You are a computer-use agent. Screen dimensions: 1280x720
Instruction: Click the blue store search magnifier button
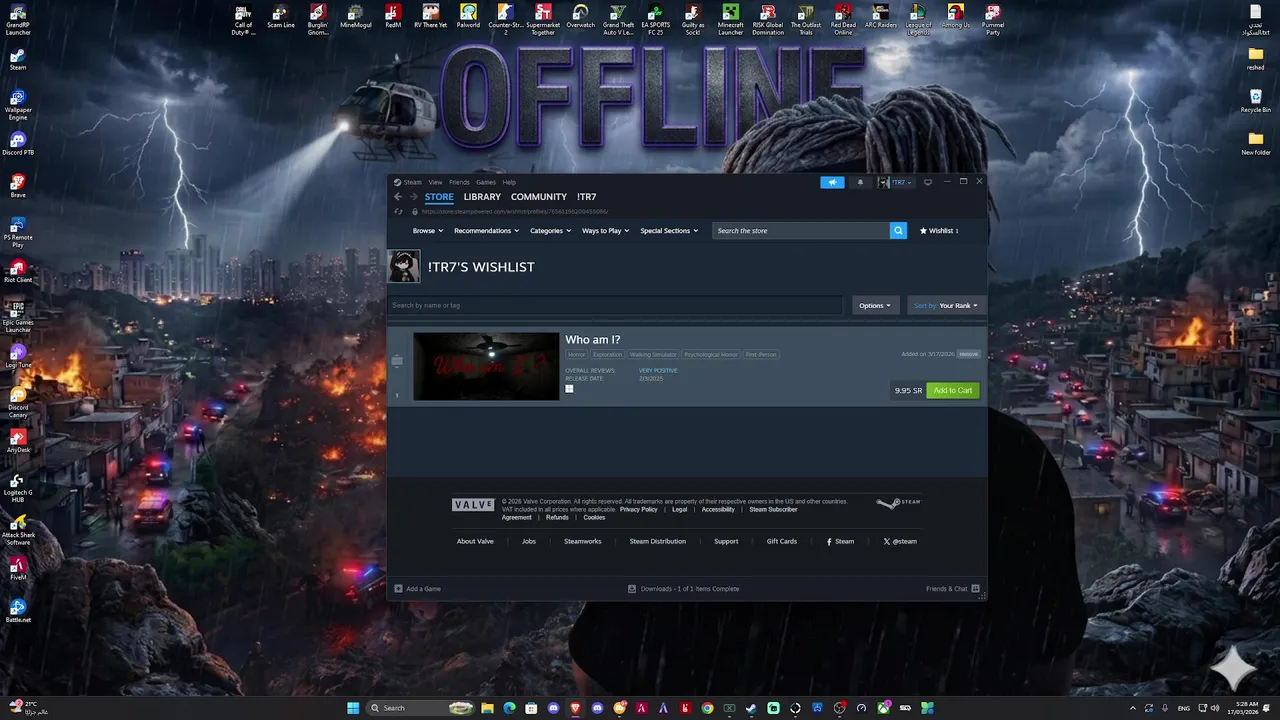click(898, 231)
